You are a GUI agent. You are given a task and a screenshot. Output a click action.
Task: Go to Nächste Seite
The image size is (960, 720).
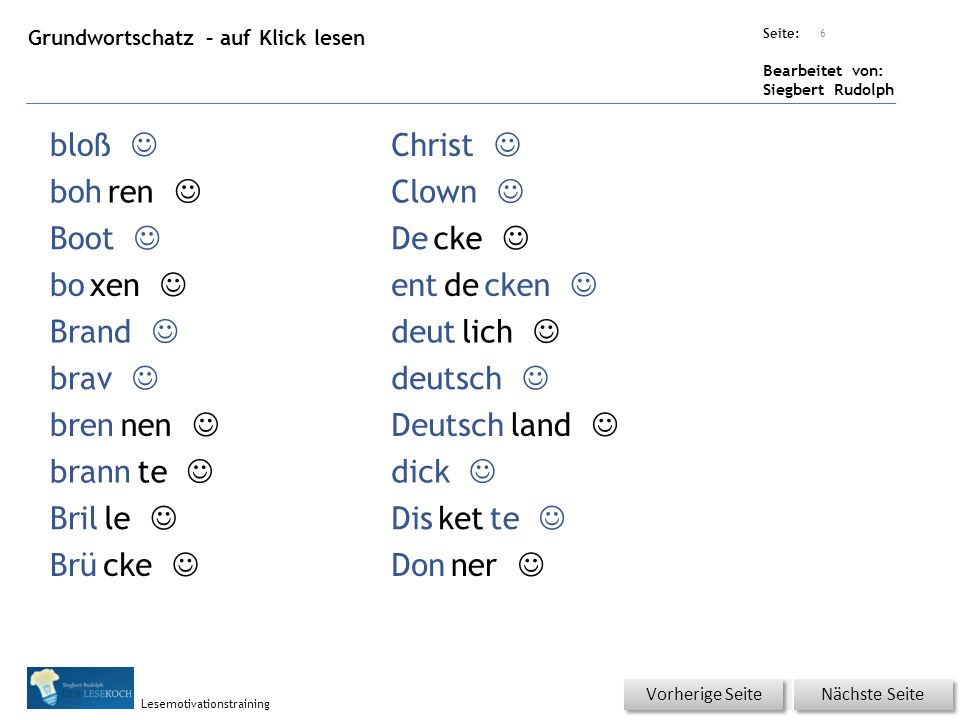tap(872, 694)
